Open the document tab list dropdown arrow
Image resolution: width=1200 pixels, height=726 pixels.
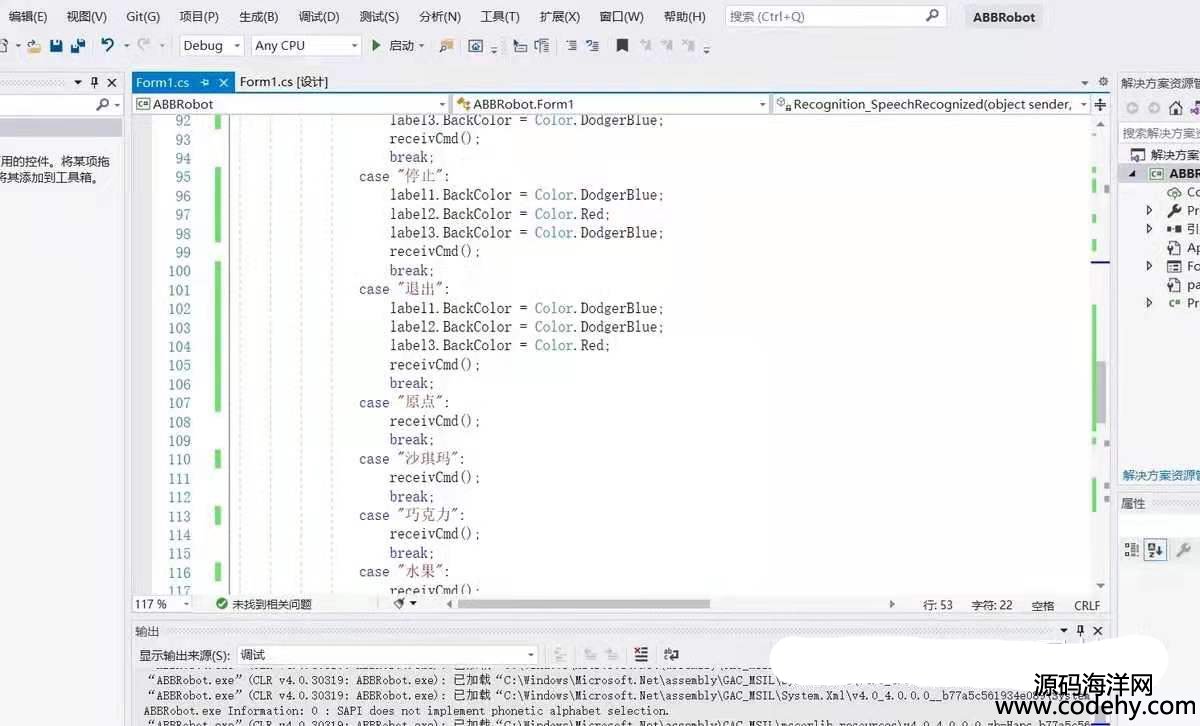click(1085, 82)
